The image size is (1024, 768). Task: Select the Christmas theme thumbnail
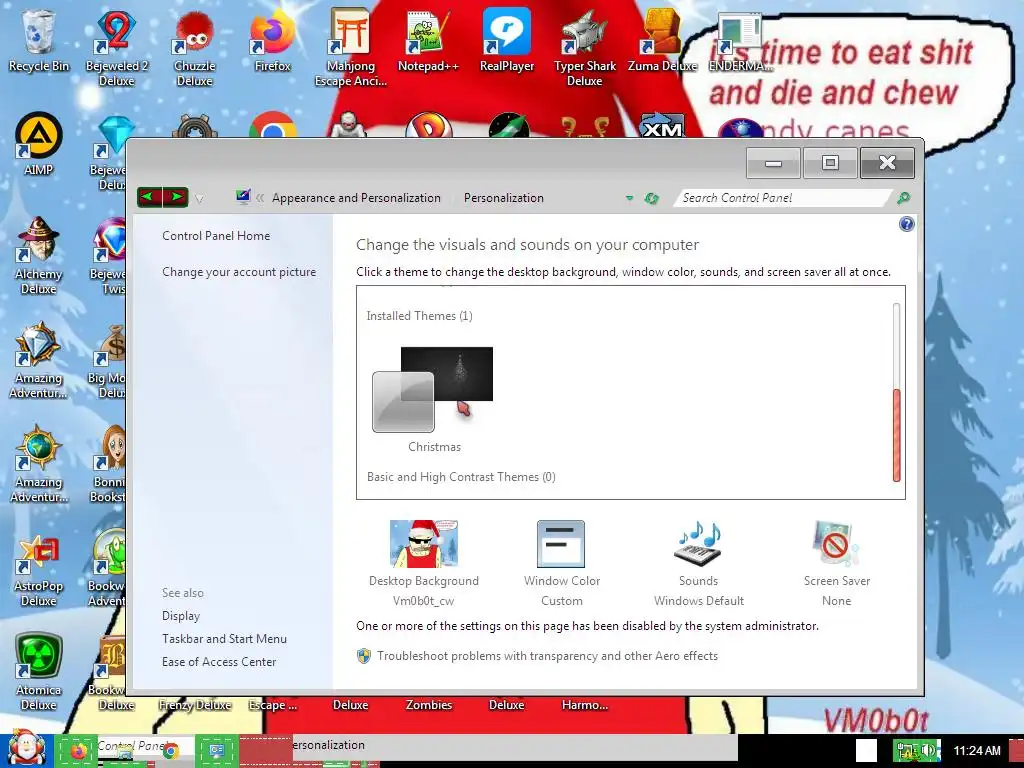point(433,389)
